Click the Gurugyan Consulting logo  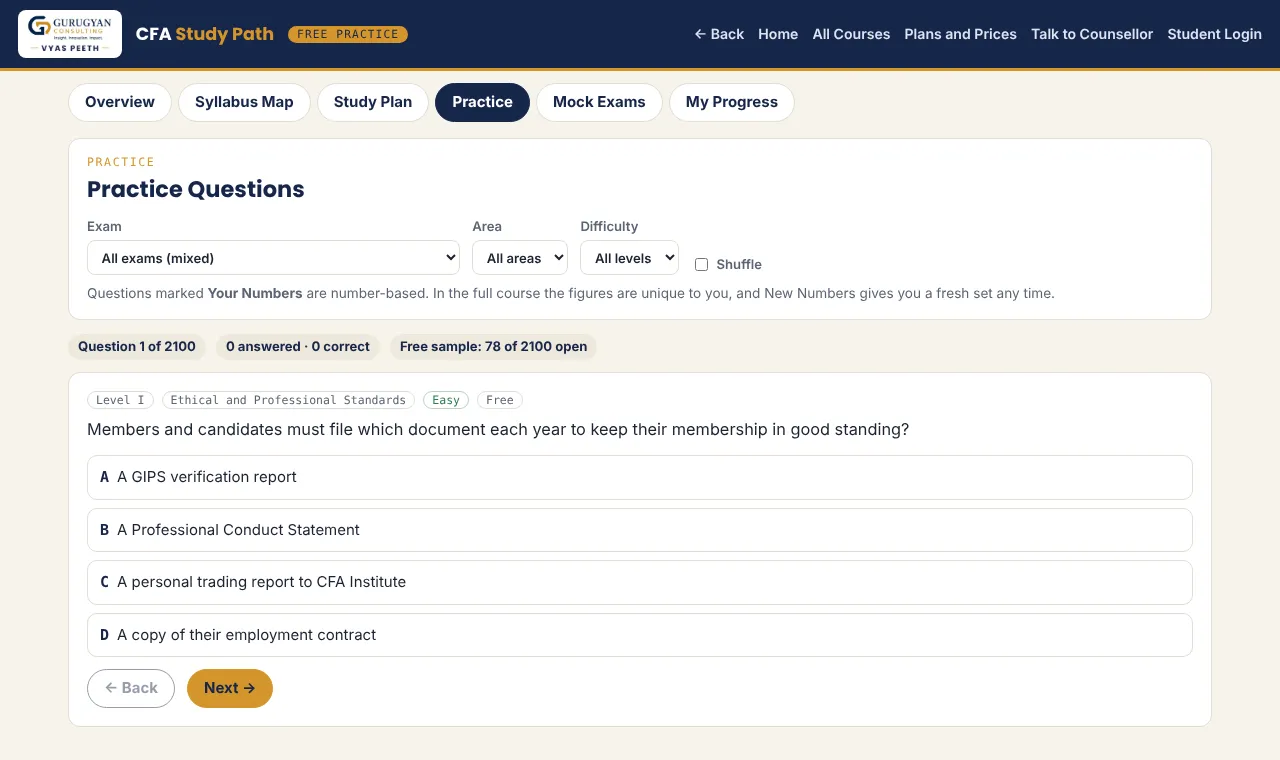(x=70, y=34)
